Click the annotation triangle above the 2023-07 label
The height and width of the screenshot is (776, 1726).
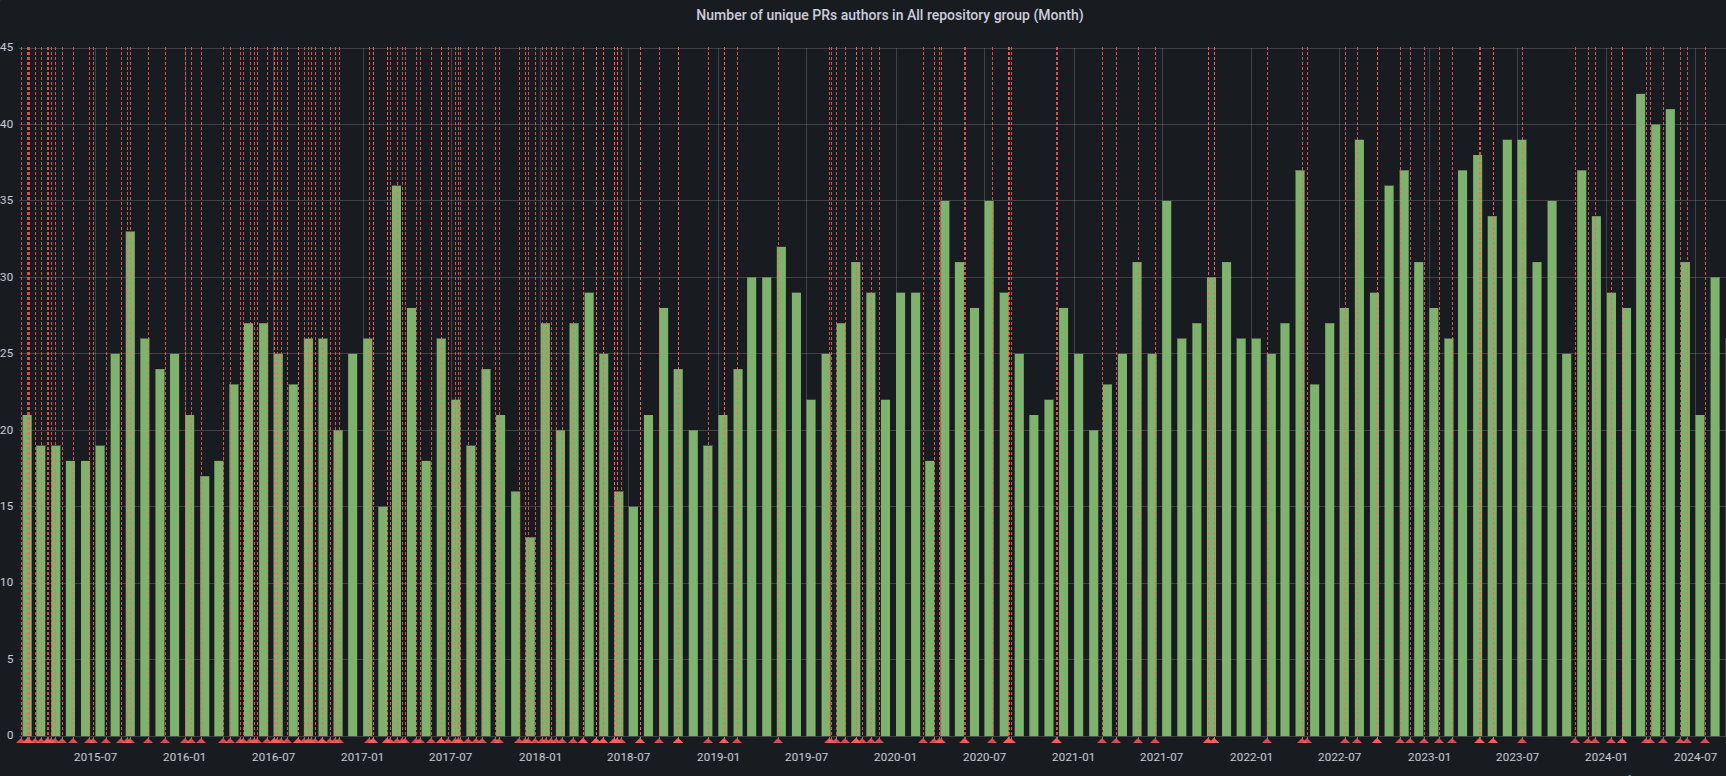tap(1522, 740)
